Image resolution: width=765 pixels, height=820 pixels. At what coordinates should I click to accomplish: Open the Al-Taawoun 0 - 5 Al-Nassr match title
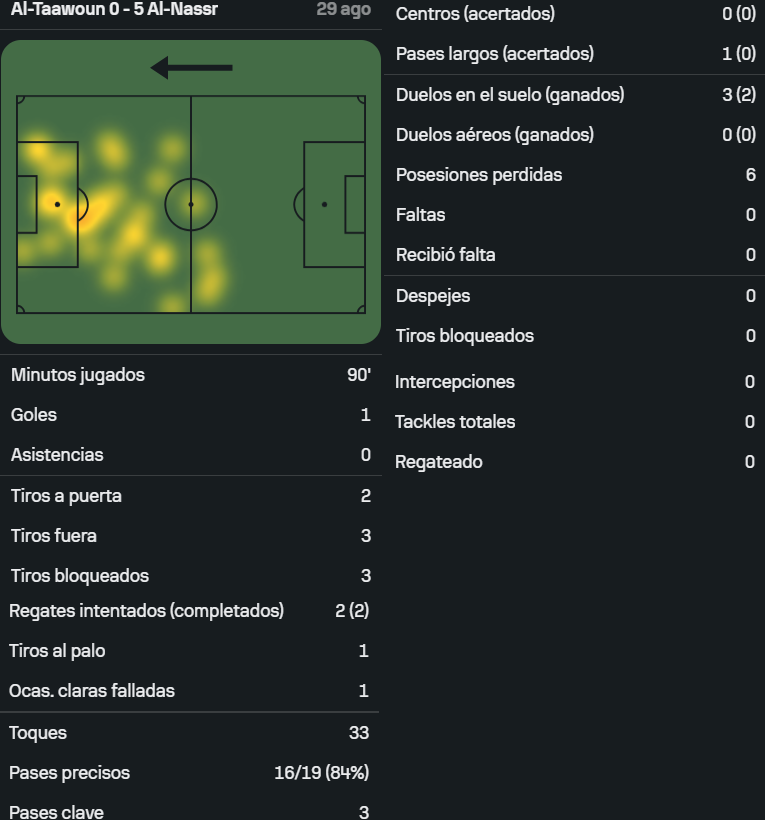pos(114,9)
